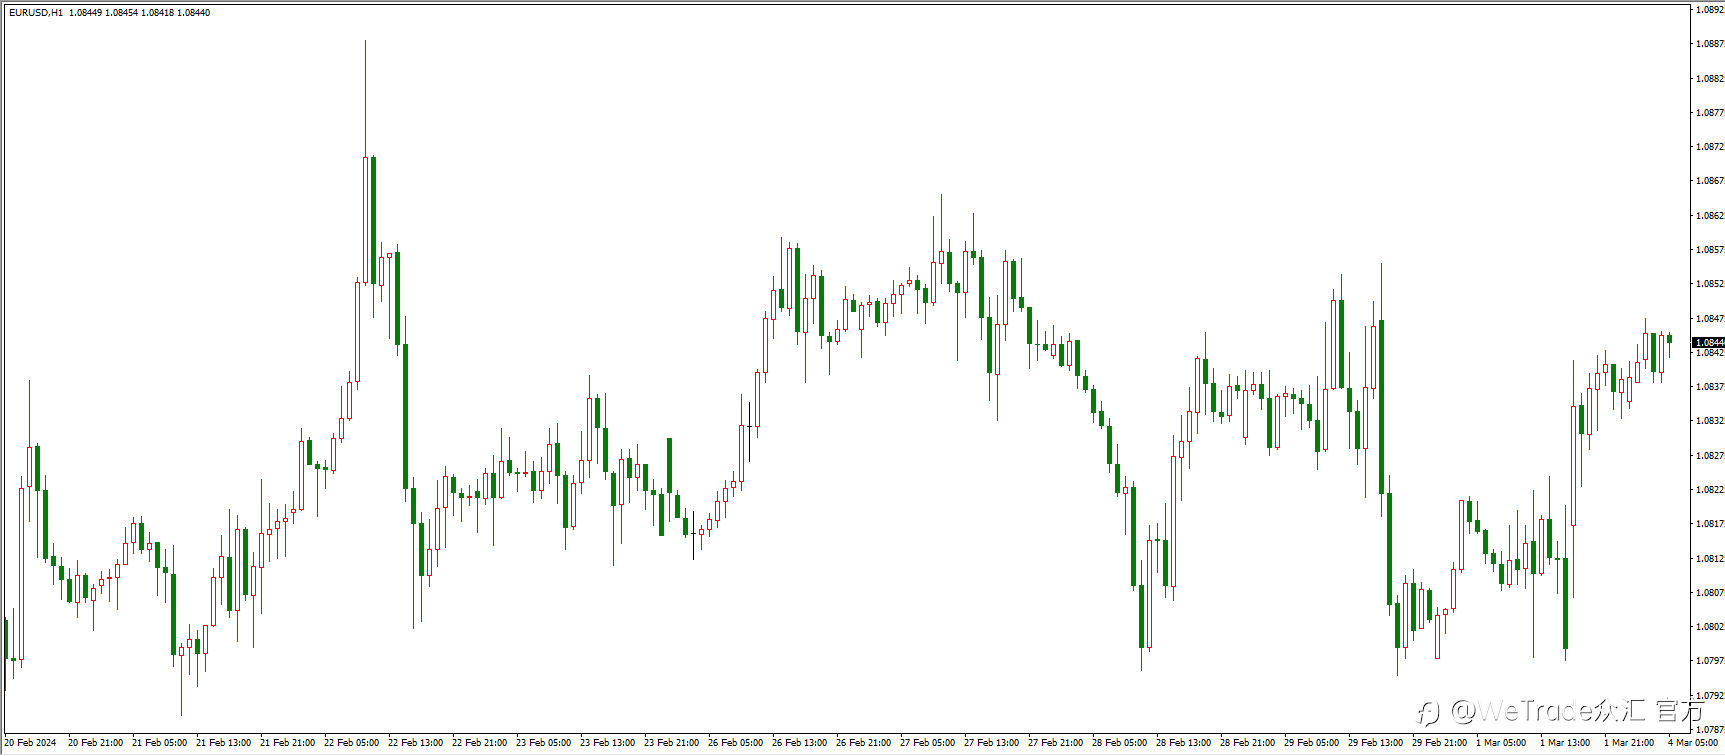Click the 28 Feb 13:00 time label

coord(1183,743)
